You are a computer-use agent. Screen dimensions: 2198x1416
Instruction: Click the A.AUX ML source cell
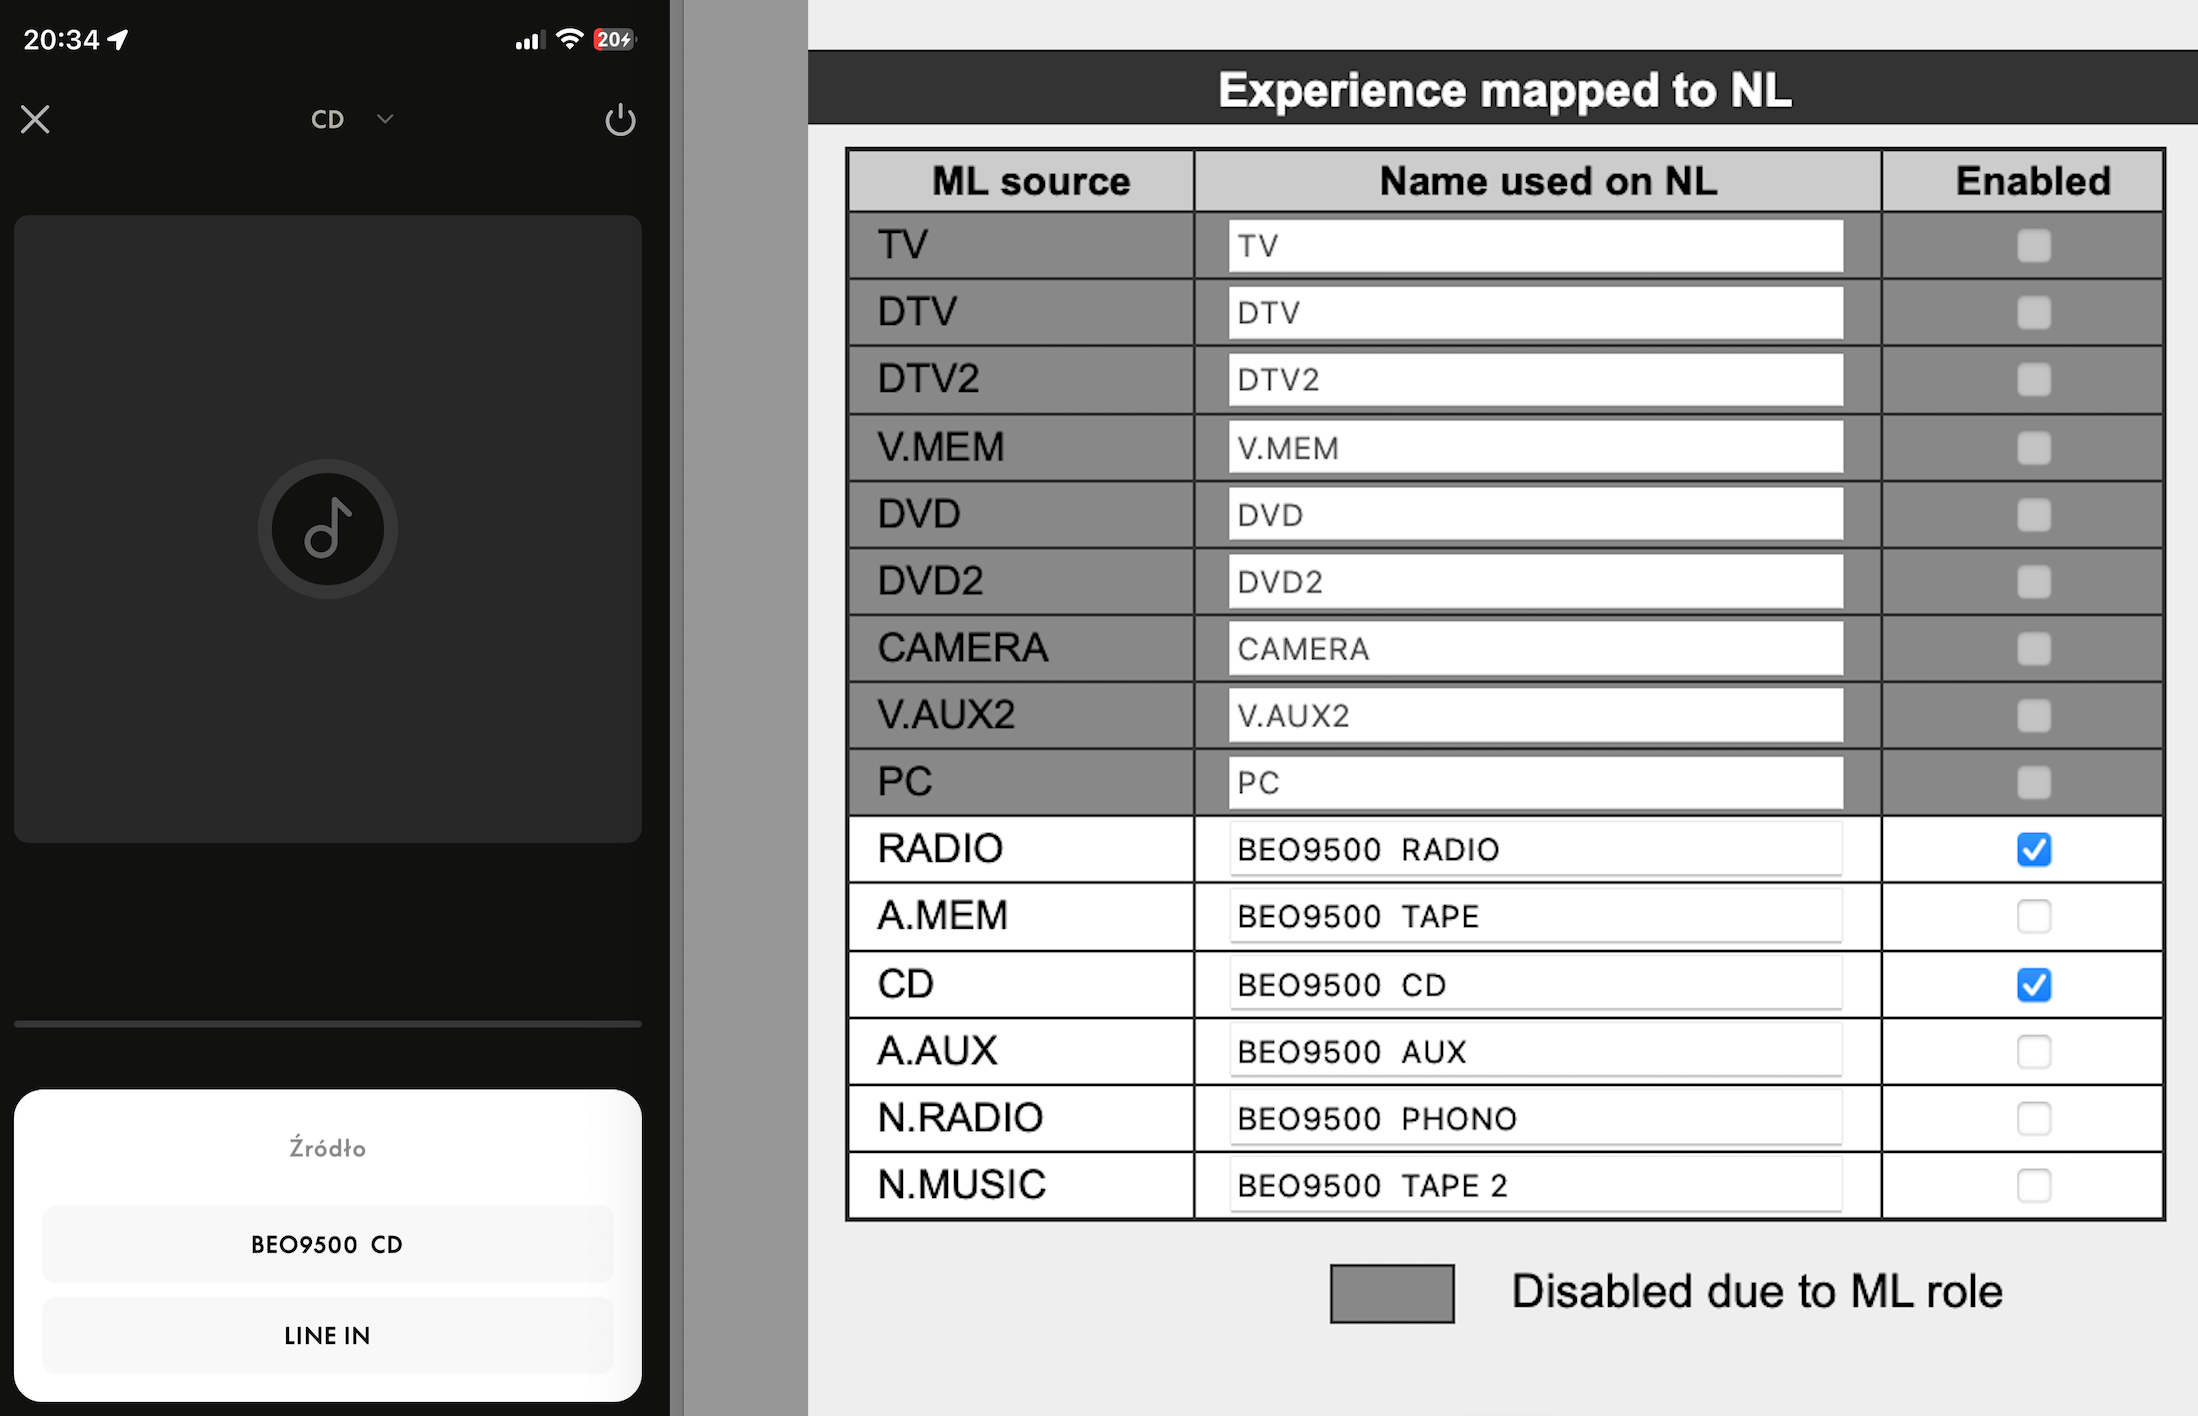tap(1021, 1051)
